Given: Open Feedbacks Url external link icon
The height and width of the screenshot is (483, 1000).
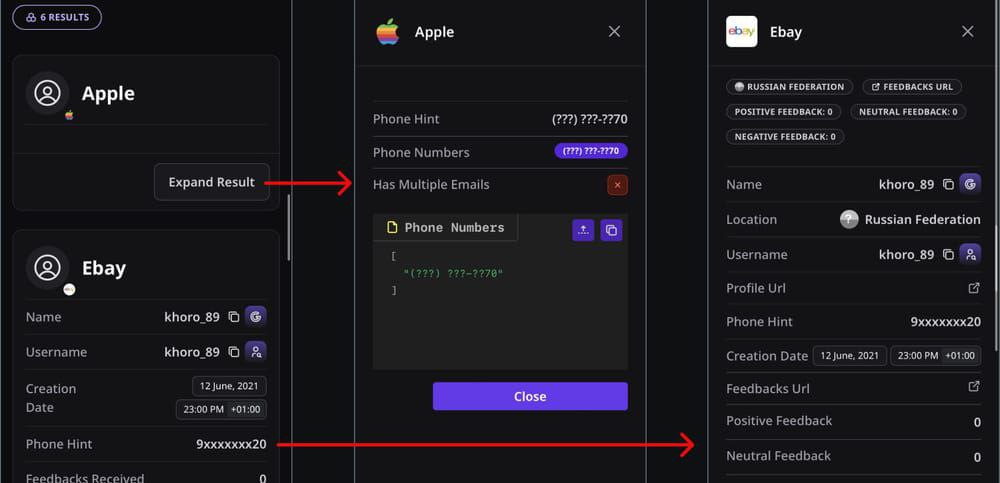Looking at the screenshot, I should (974, 387).
